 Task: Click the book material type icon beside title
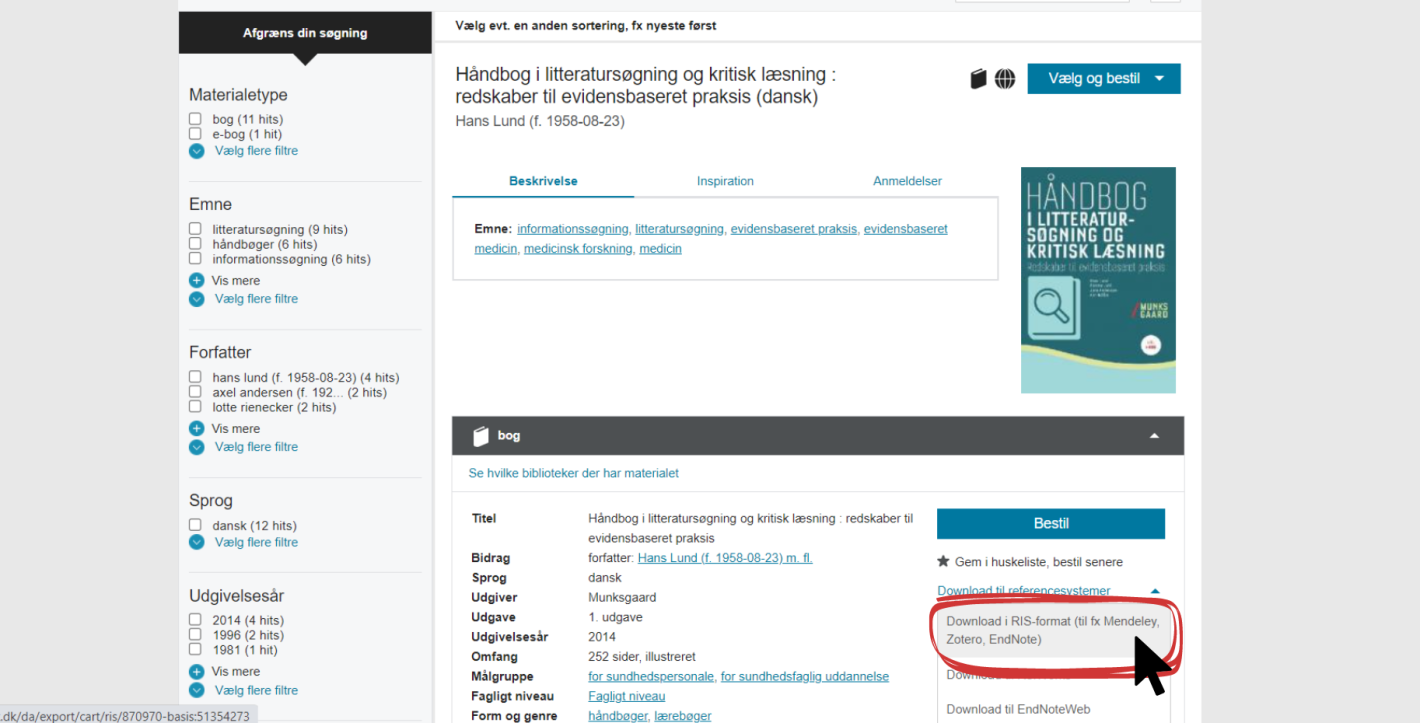pyautogui.click(x=979, y=79)
